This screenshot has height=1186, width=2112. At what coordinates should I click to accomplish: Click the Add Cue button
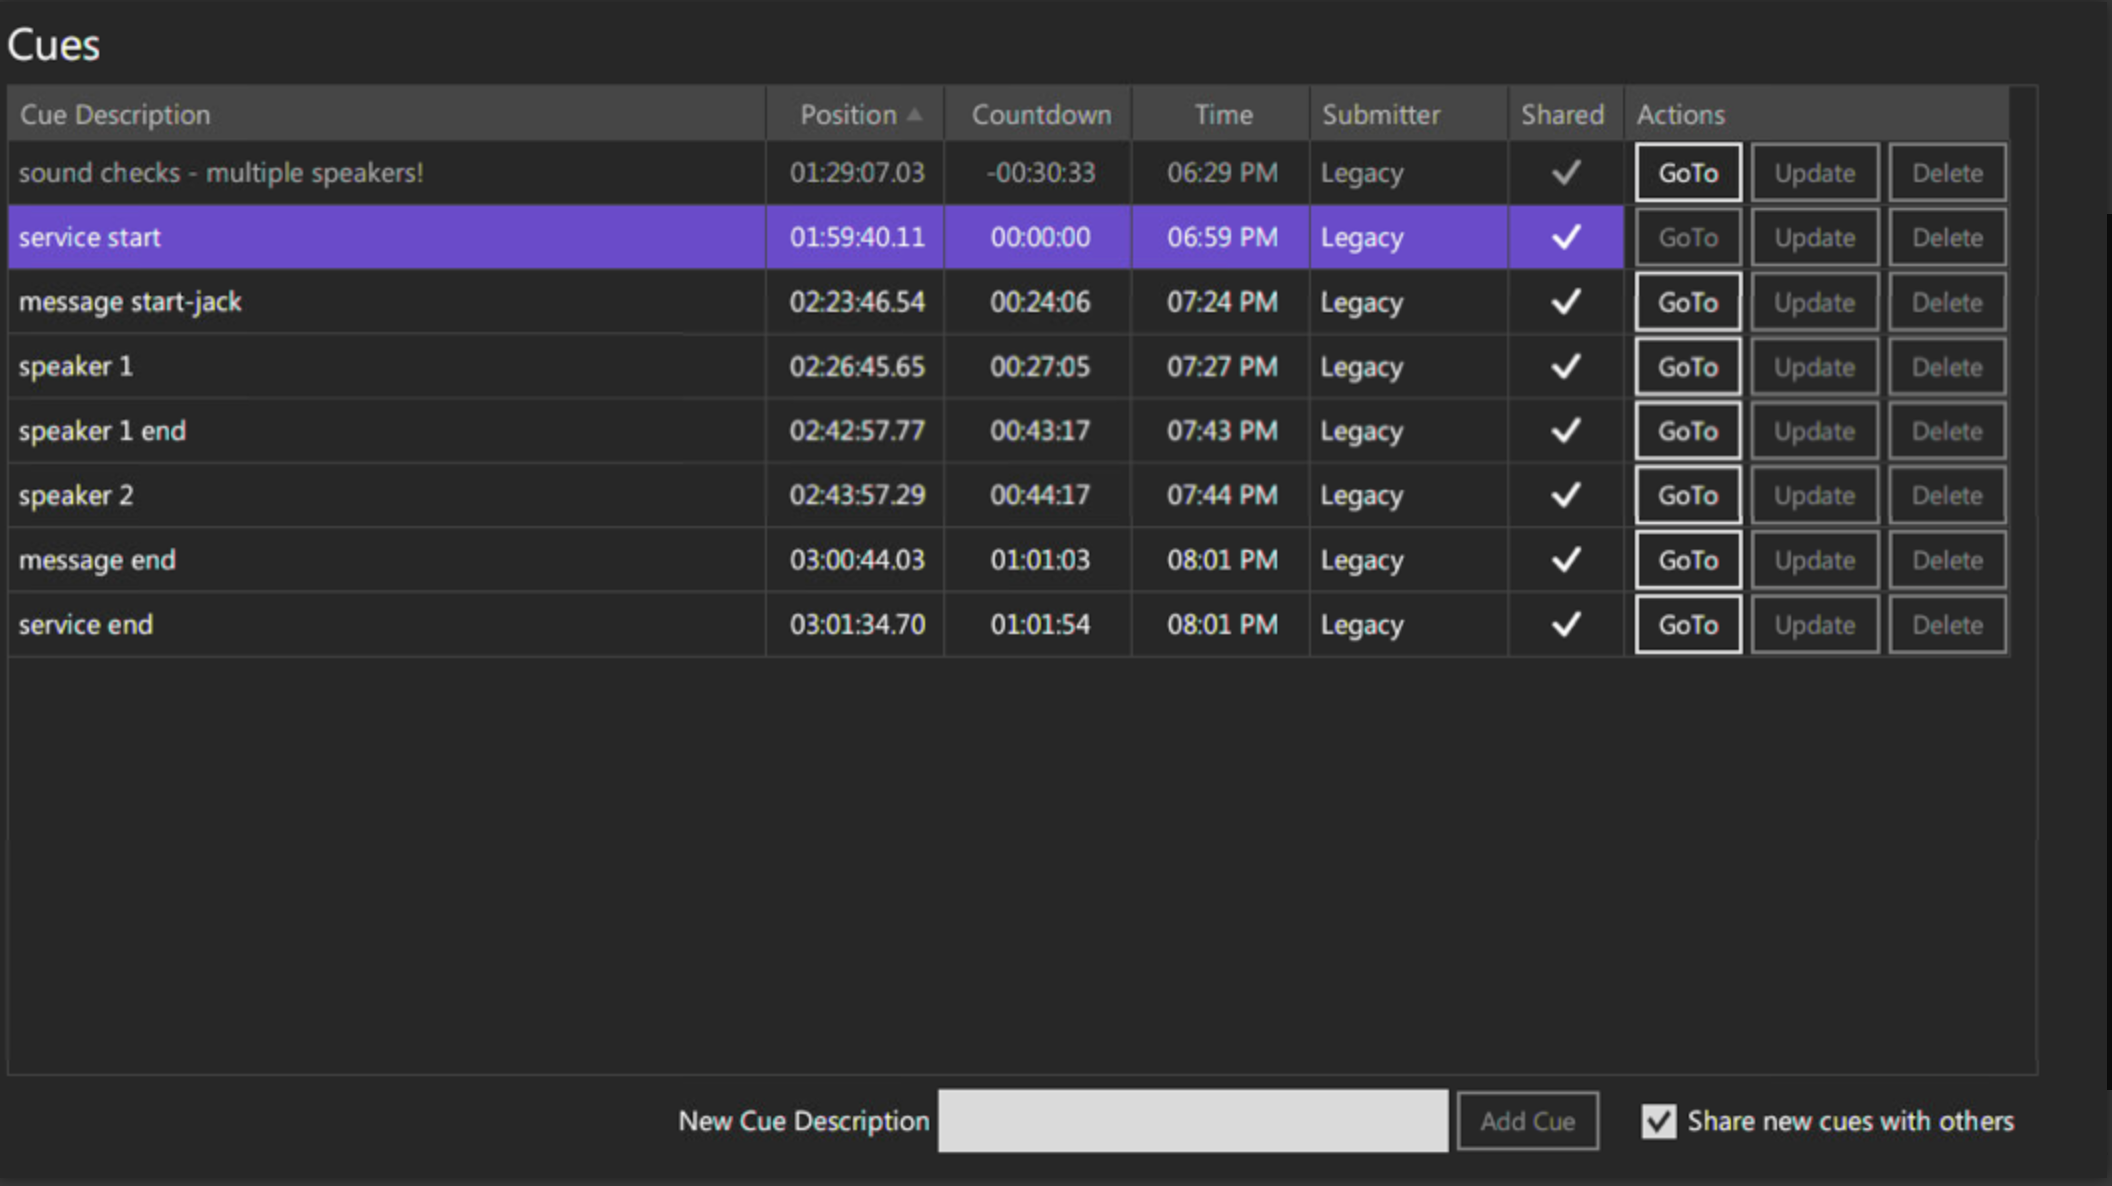[x=1527, y=1121]
